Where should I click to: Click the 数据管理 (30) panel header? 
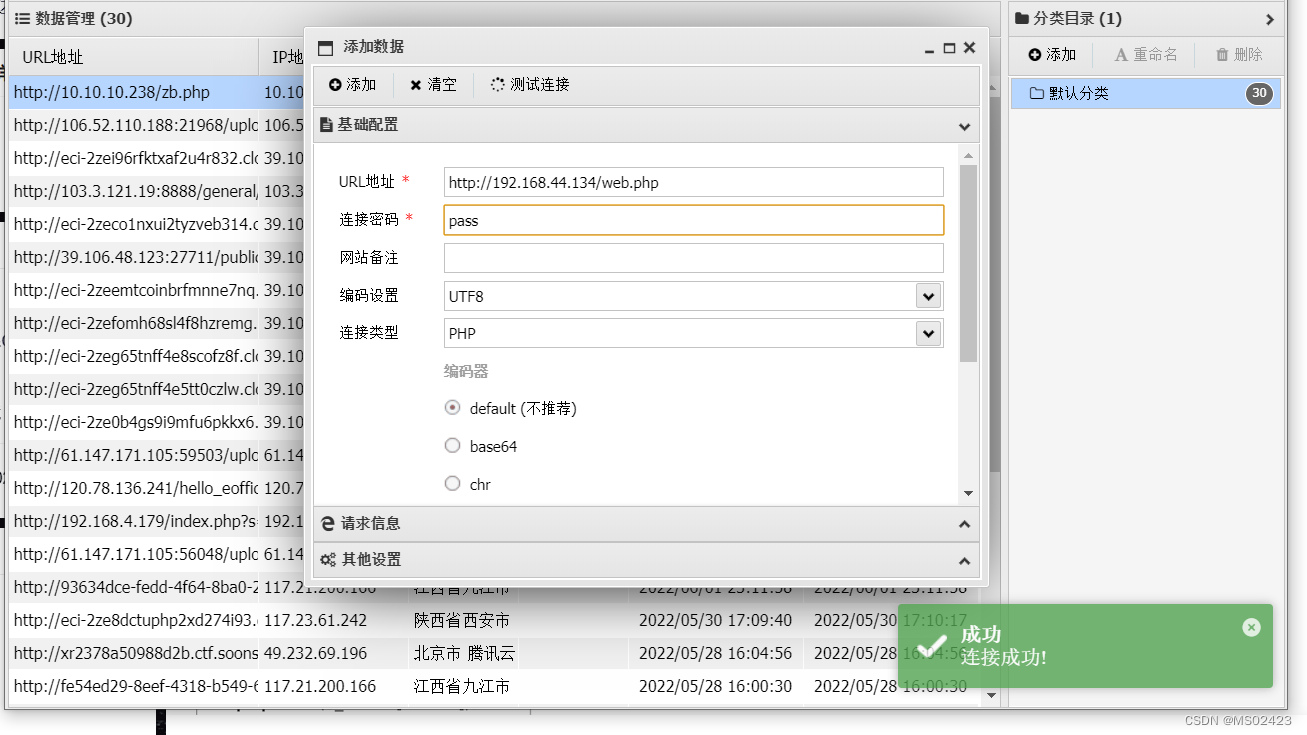[x=502, y=18]
